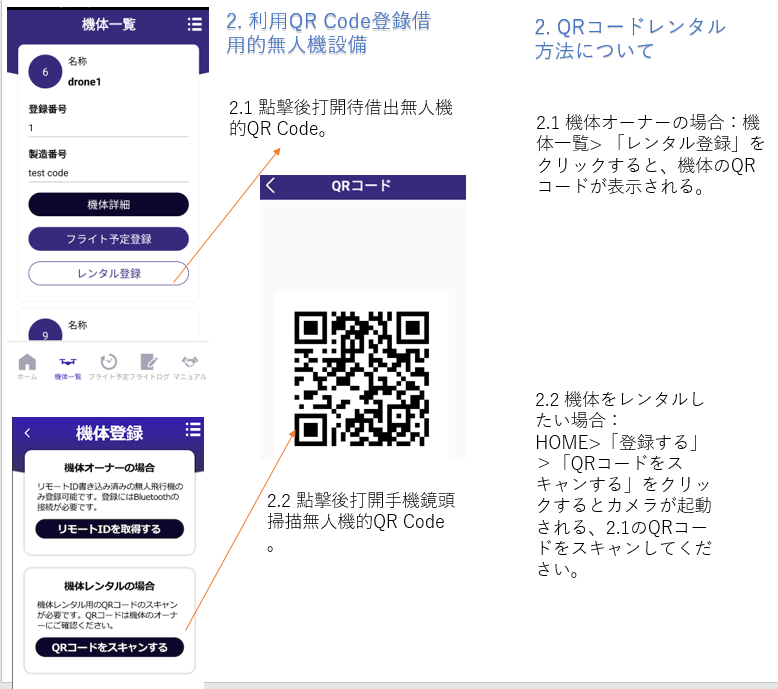Screen dimensions: 778x689
Task: Click the リモートIDを取得する button
Action: [109, 529]
